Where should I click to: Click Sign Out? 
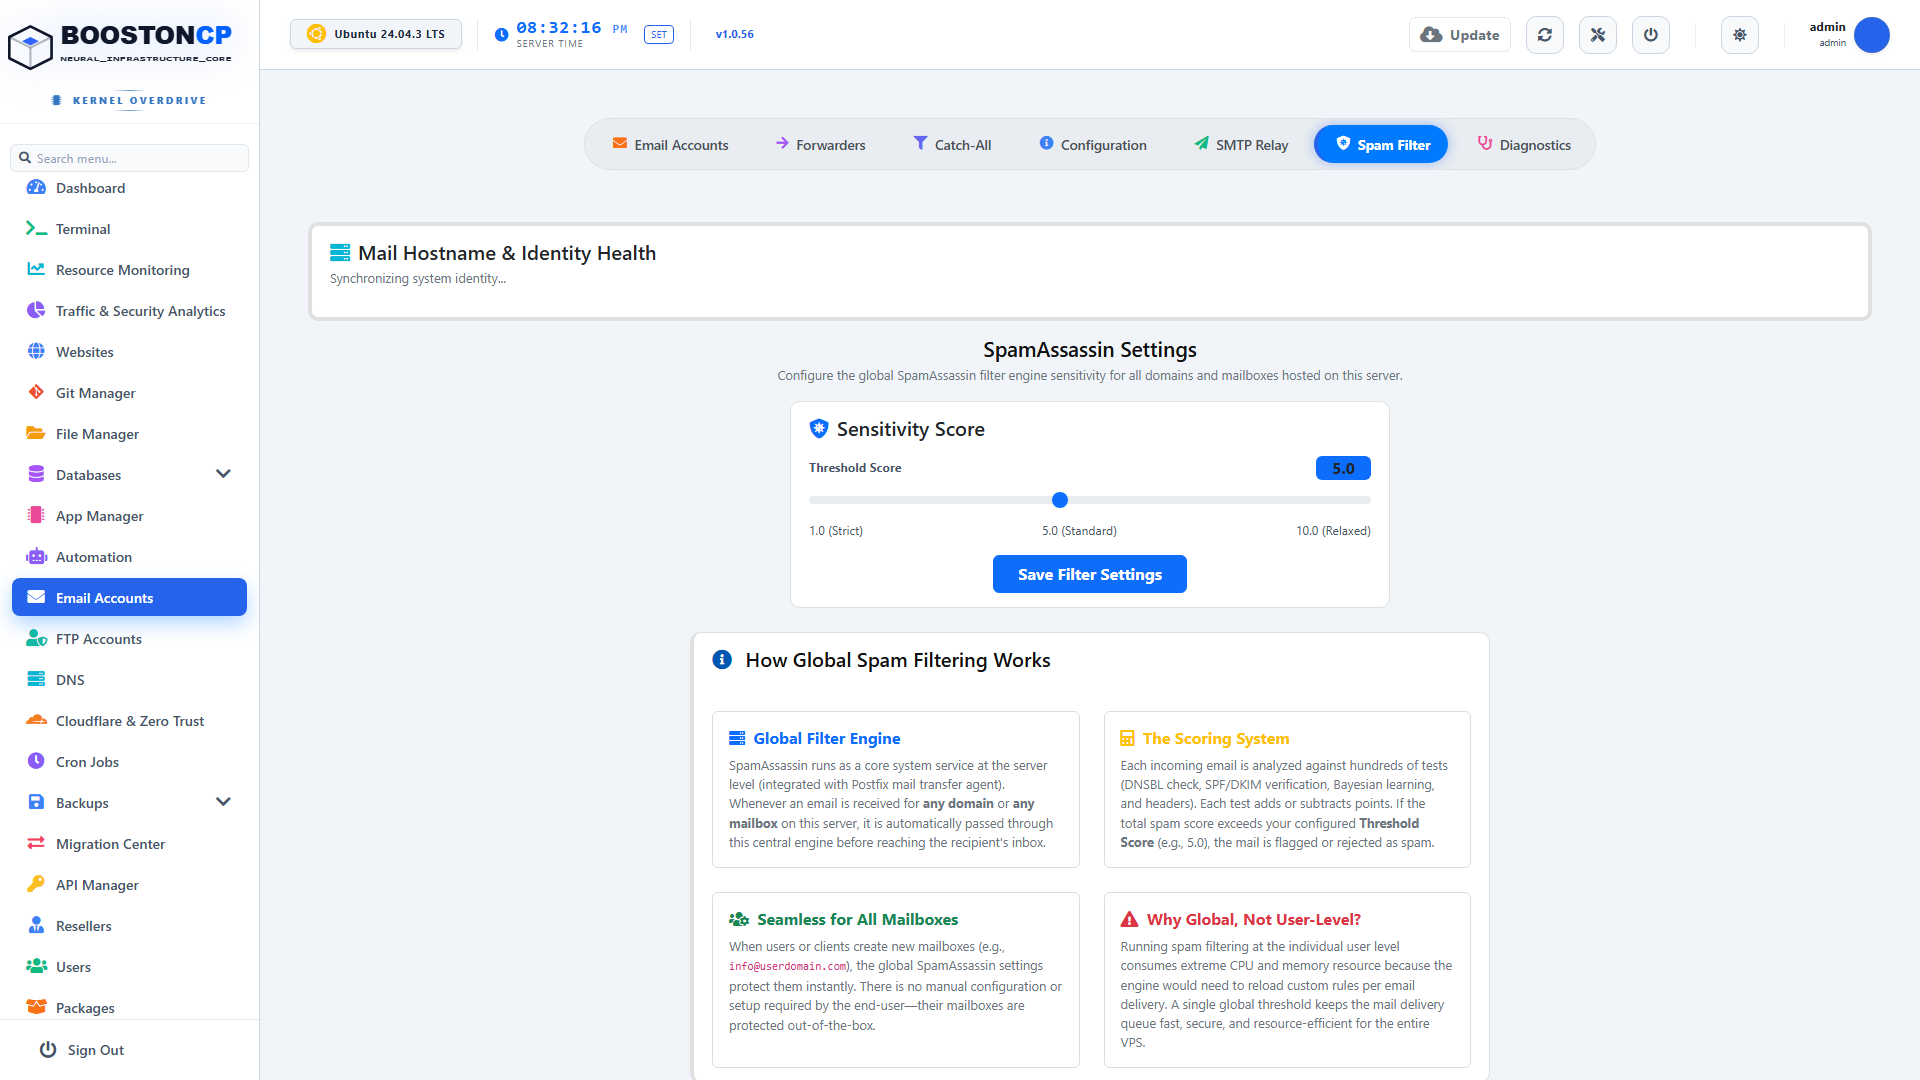(x=82, y=1050)
